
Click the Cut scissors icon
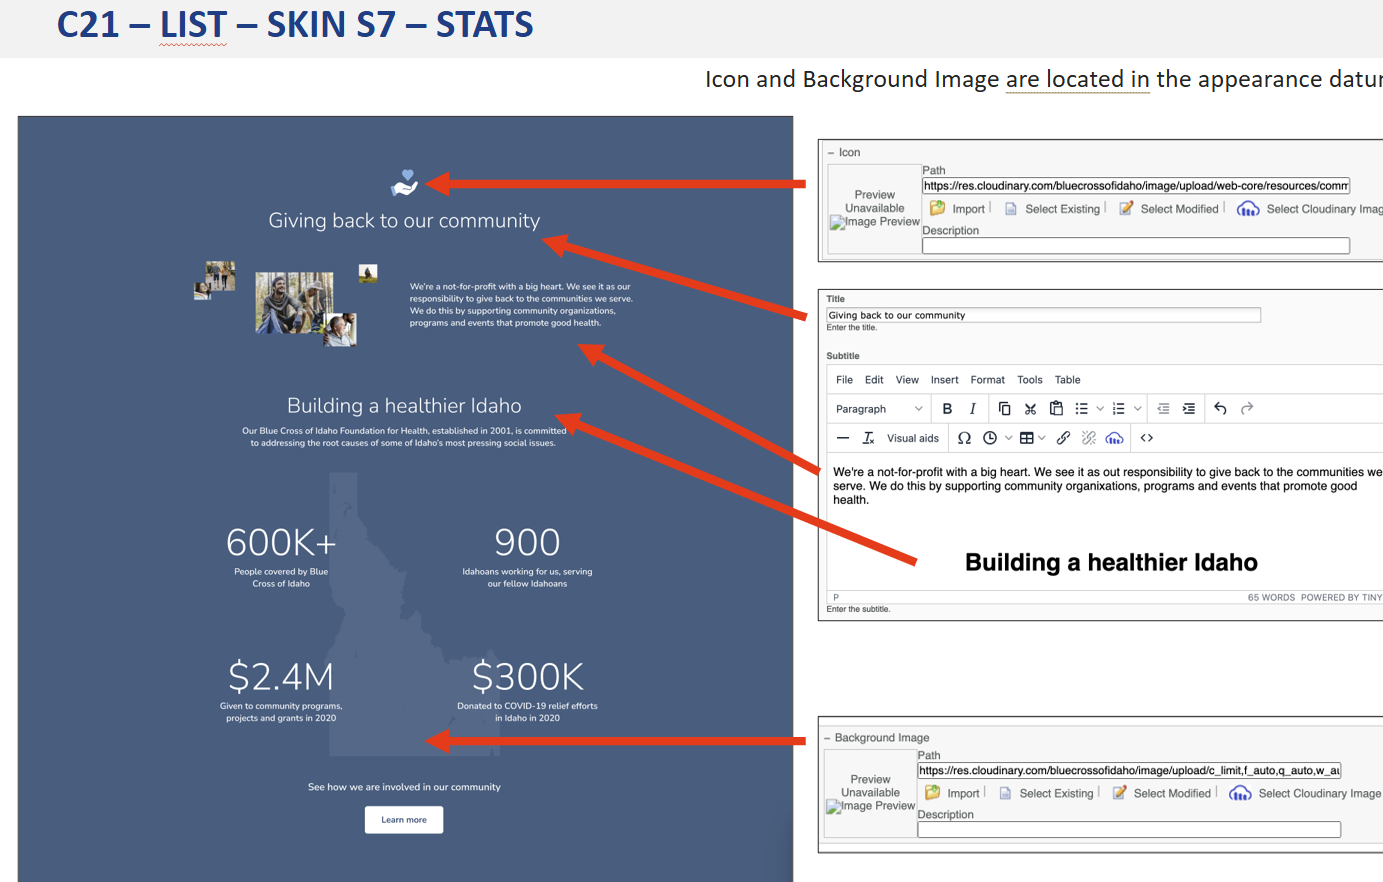click(1030, 409)
